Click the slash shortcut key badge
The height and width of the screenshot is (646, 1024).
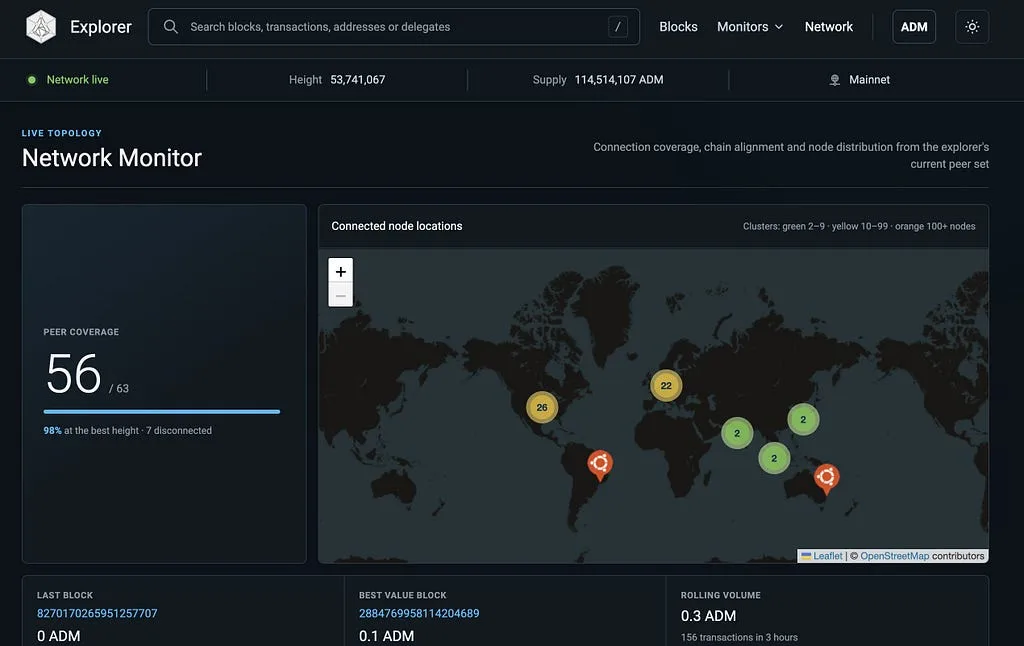(x=618, y=27)
